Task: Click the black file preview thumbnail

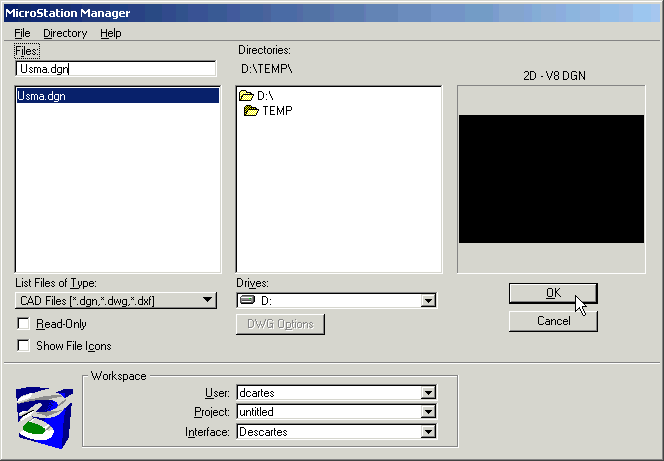Action: coord(551,179)
